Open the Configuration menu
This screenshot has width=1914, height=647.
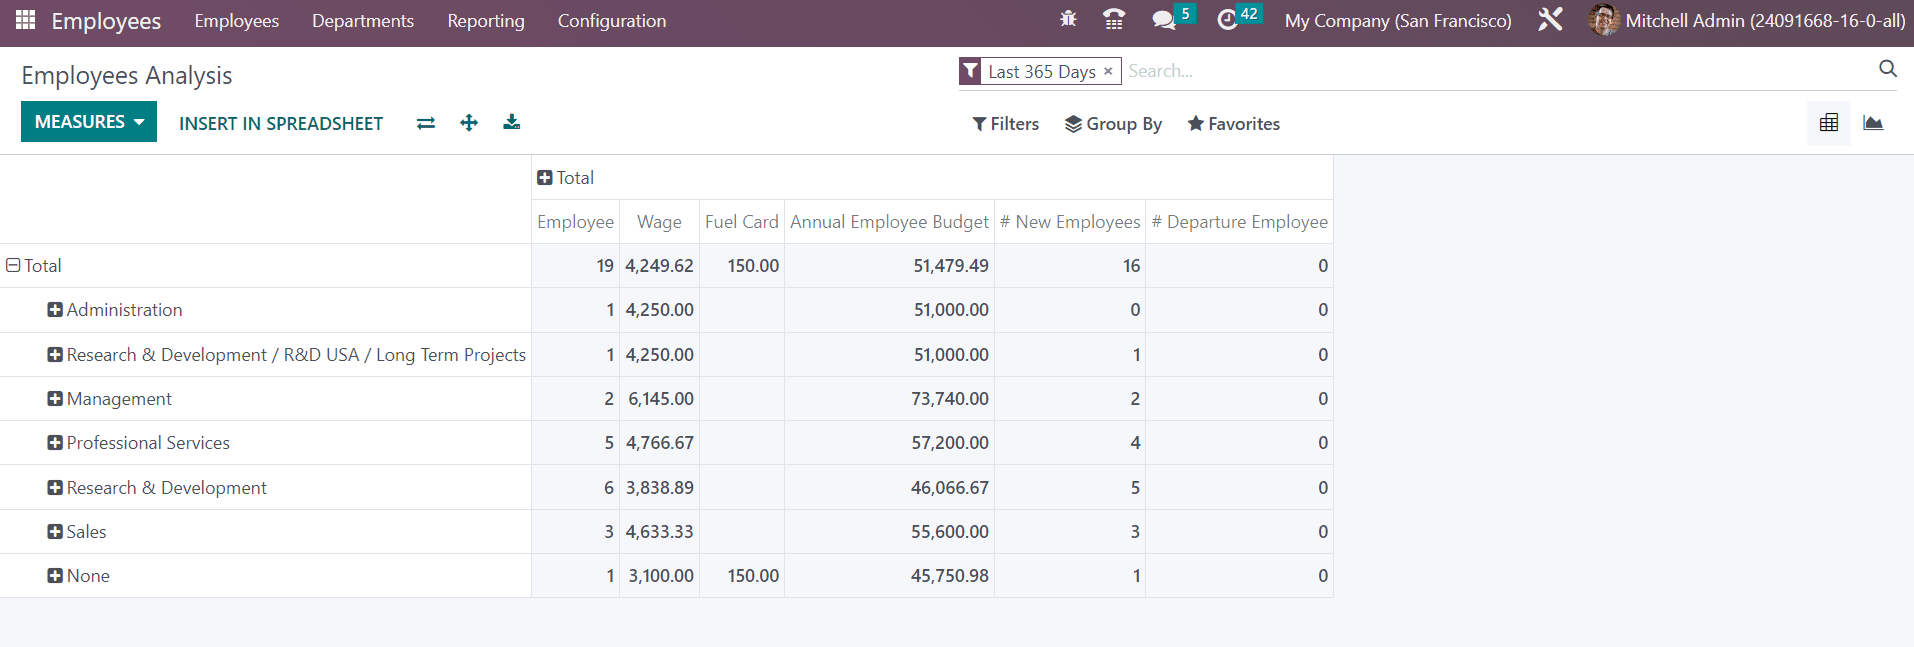(x=611, y=21)
